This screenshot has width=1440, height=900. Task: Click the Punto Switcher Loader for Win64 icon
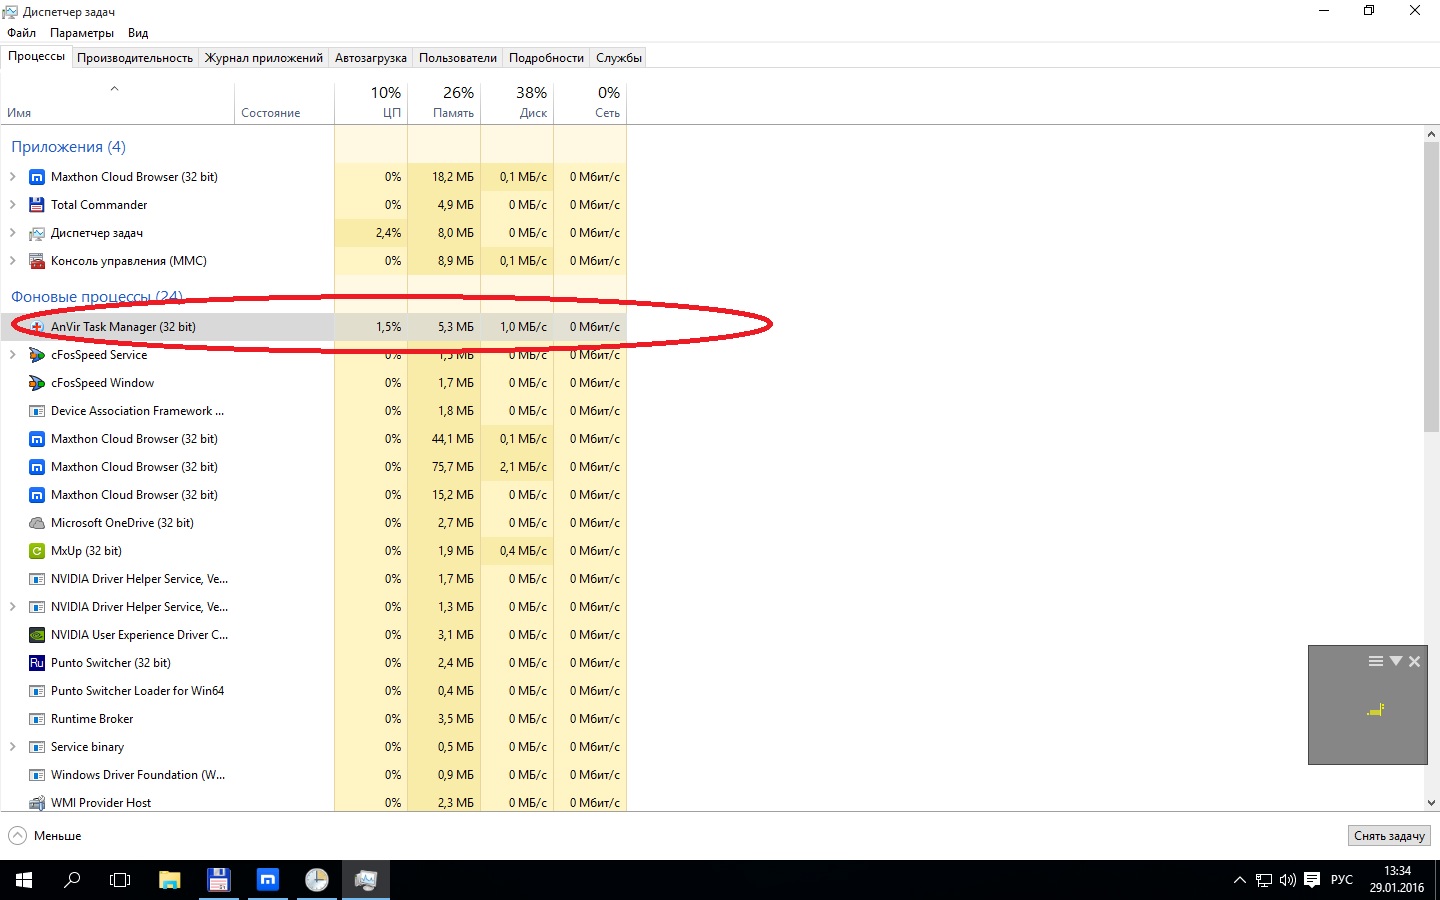(x=37, y=691)
